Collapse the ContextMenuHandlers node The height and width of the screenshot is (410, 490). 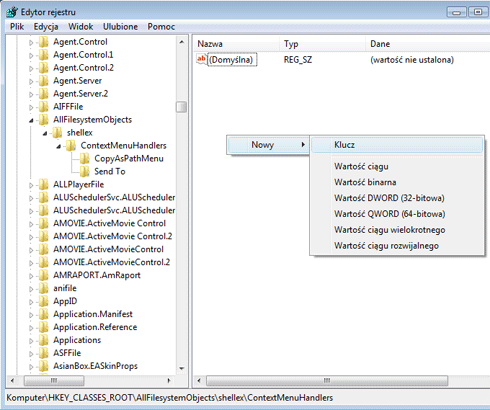point(58,146)
